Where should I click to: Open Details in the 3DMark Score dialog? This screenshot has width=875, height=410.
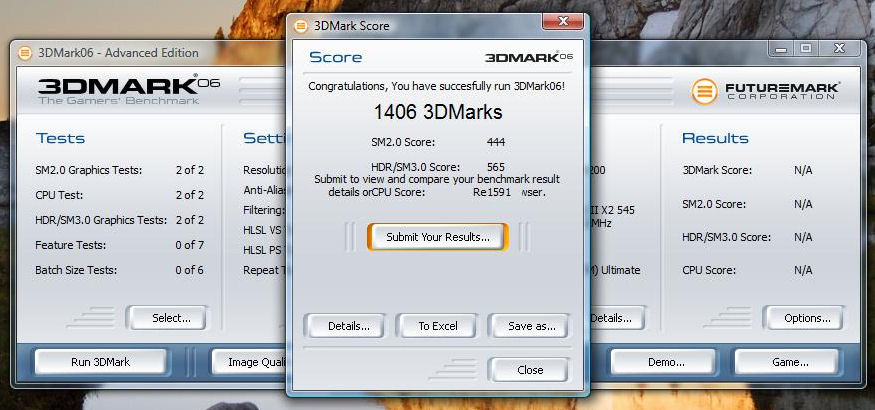344,326
